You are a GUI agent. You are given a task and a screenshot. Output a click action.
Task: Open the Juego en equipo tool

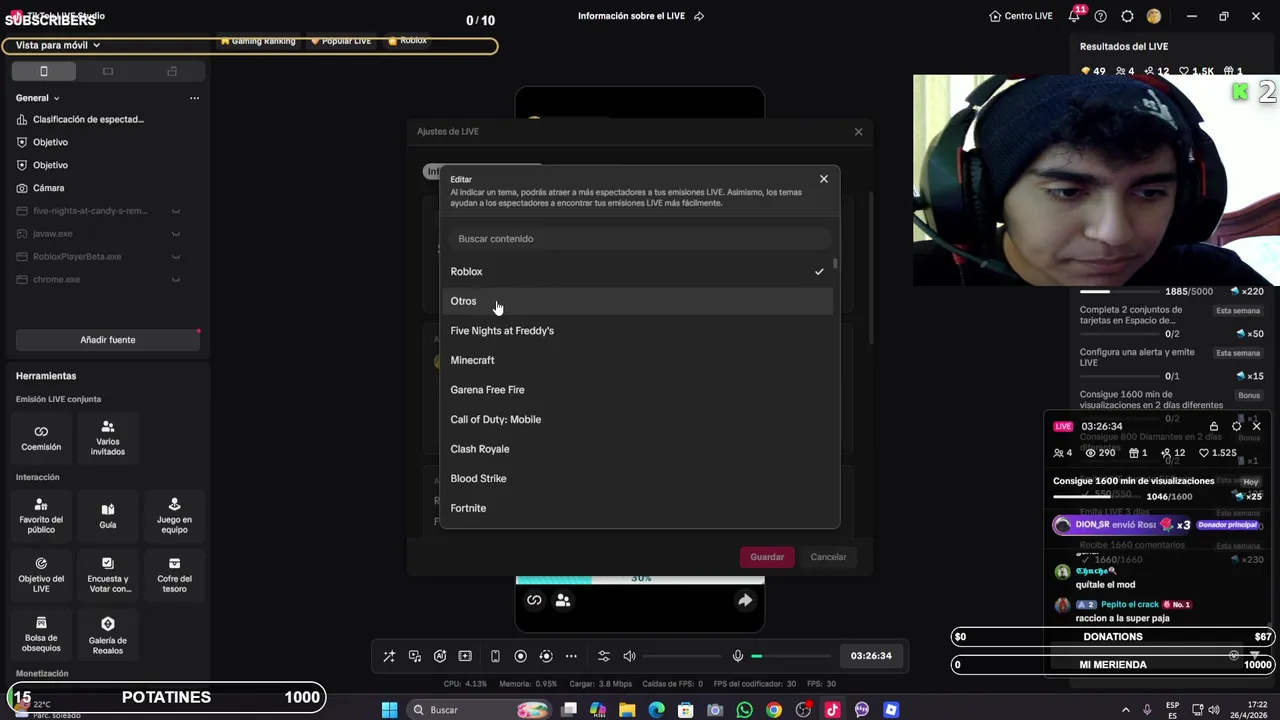[x=174, y=514]
